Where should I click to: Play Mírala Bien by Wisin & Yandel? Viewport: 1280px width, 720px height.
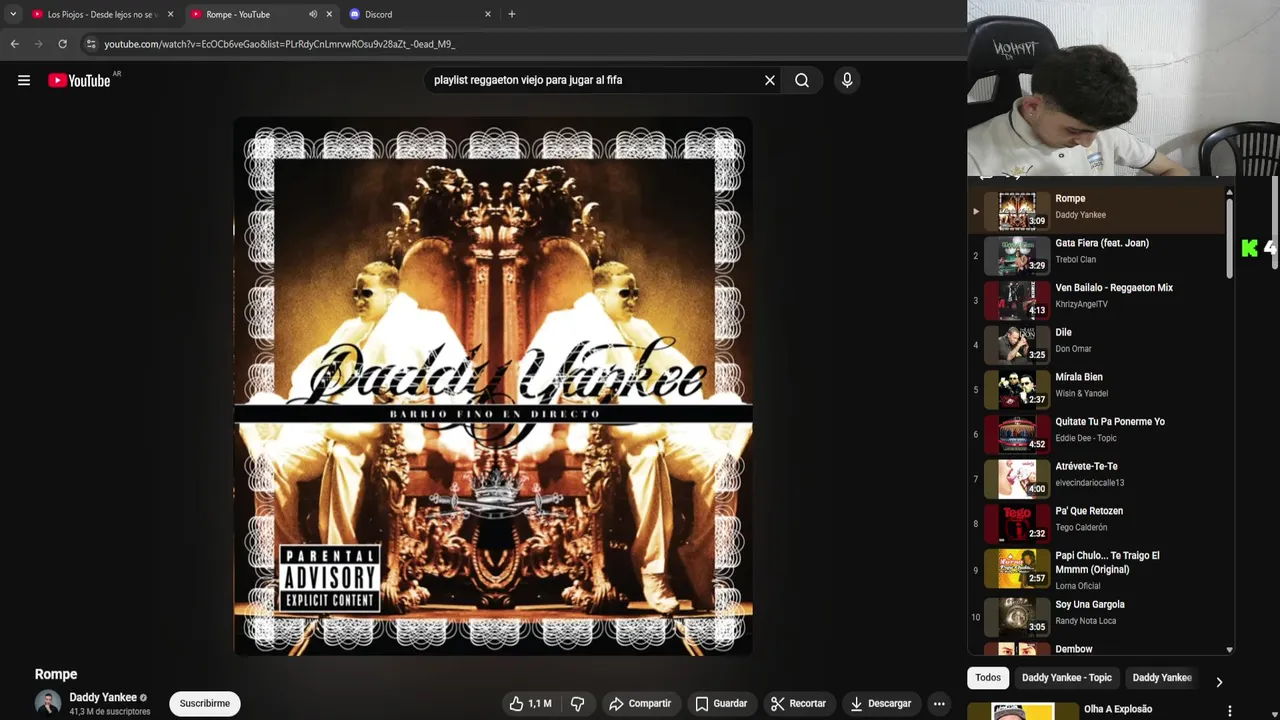1097,389
